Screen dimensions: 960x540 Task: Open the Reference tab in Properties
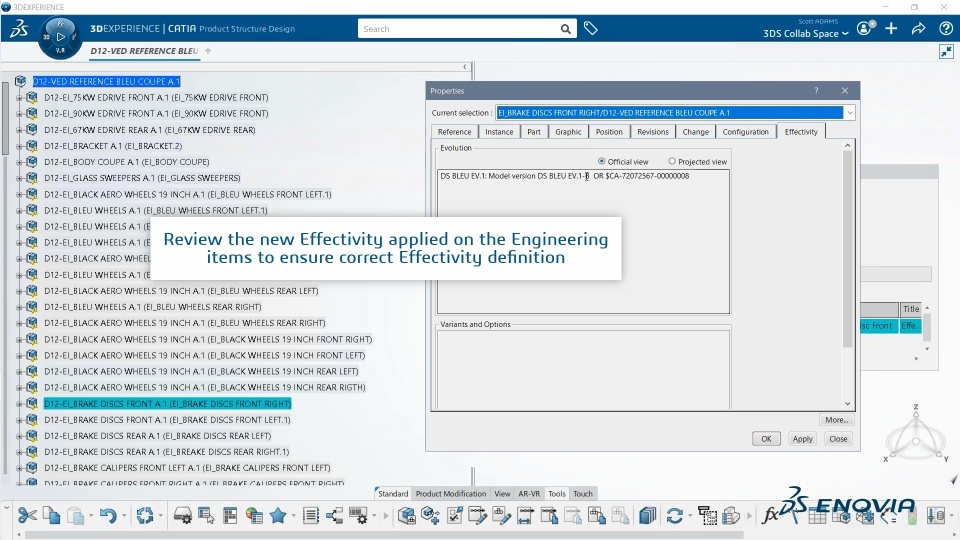click(x=454, y=132)
